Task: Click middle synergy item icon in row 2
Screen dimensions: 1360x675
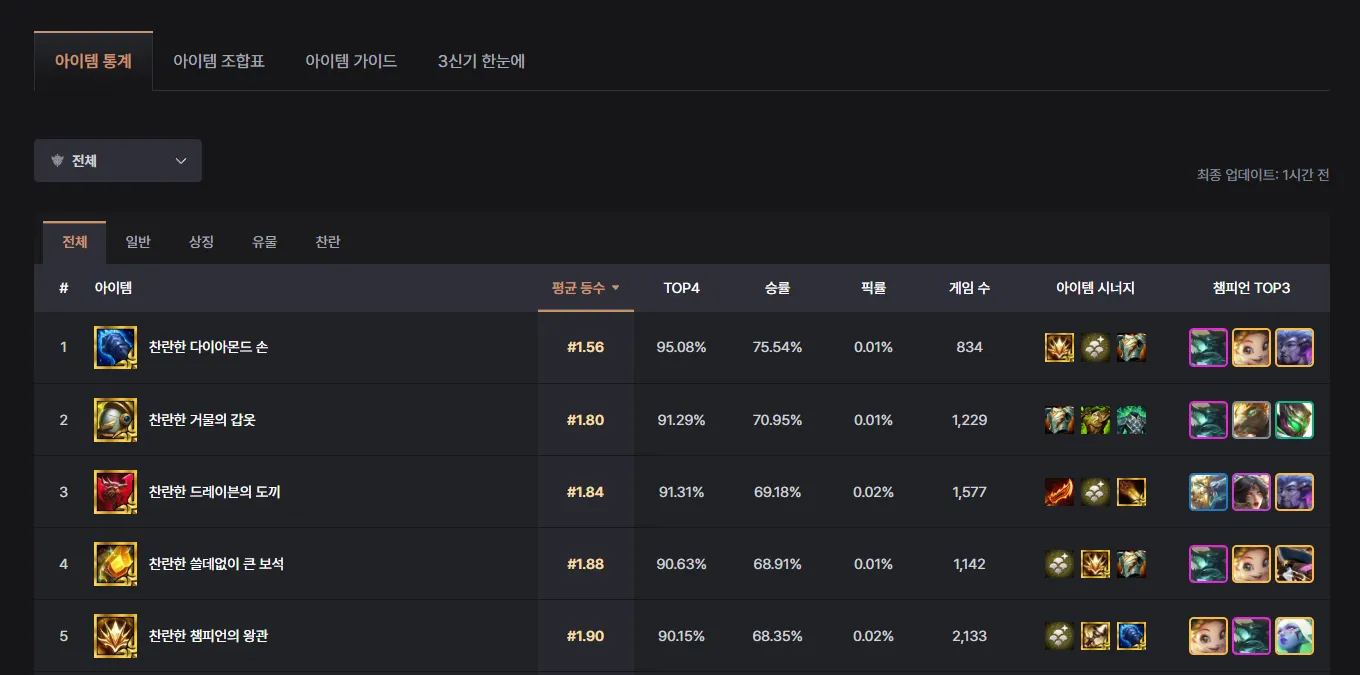Action: (x=1096, y=420)
